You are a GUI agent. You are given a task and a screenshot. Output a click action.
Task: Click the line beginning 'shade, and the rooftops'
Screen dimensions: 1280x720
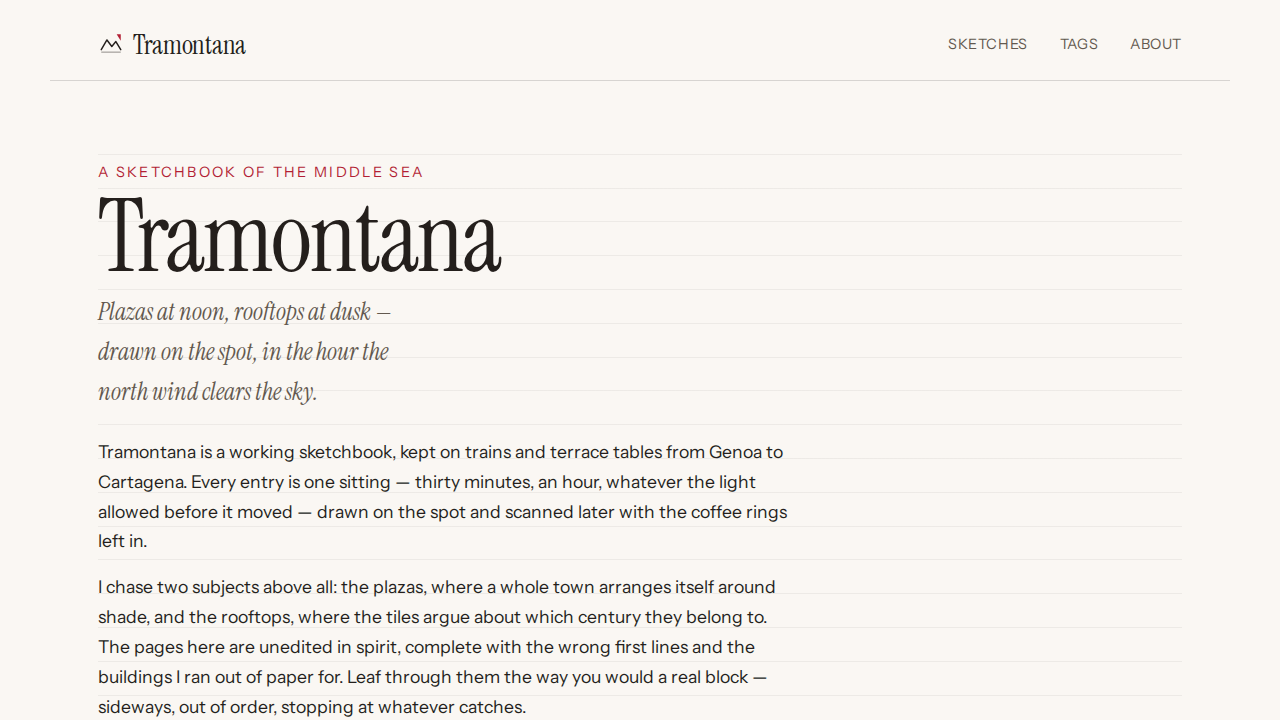432,617
